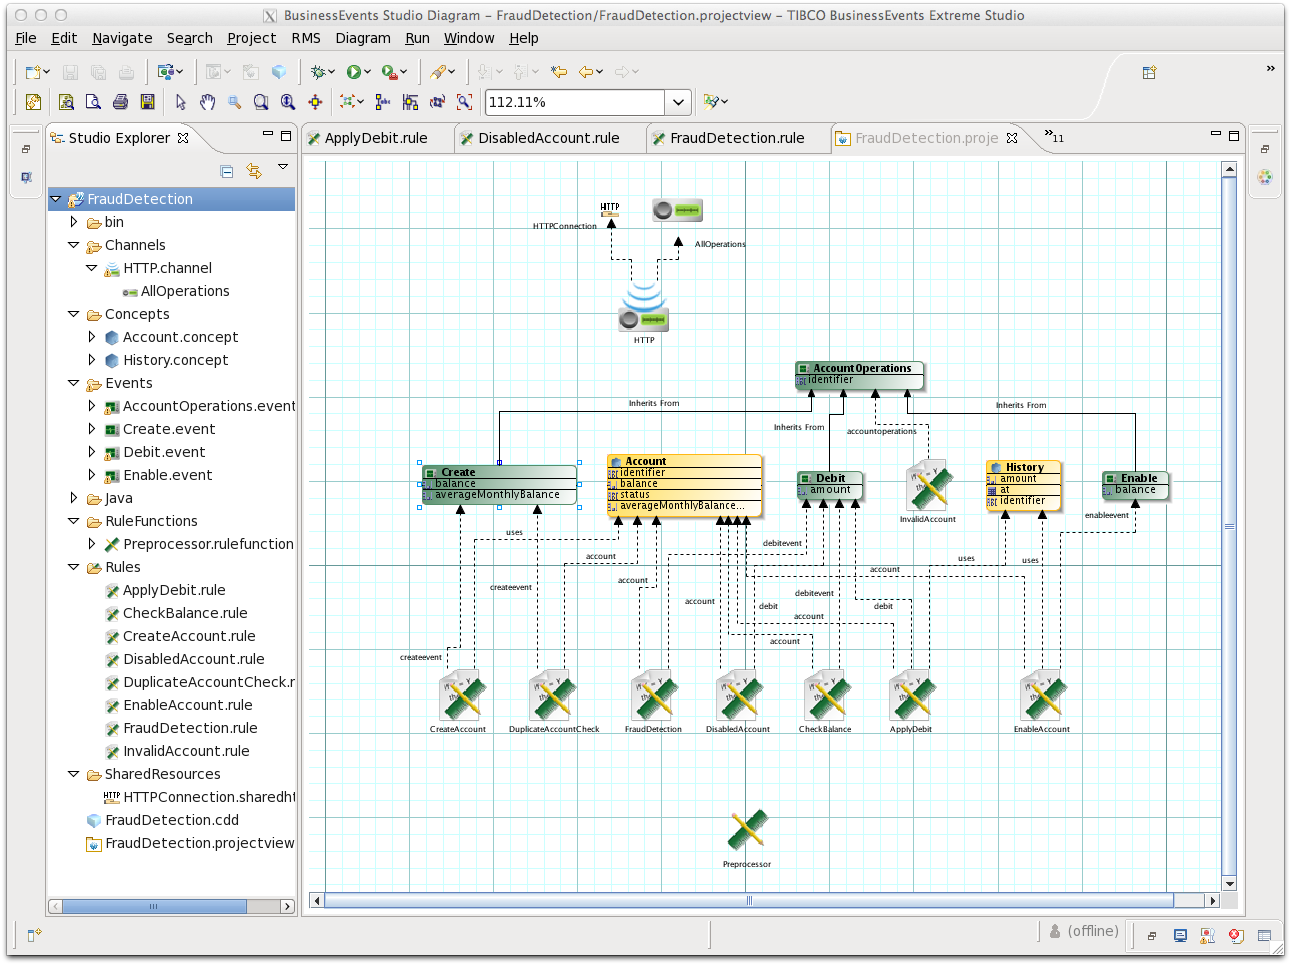
Task: Open the New wizard dropdown arrow
Action: coord(47,72)
